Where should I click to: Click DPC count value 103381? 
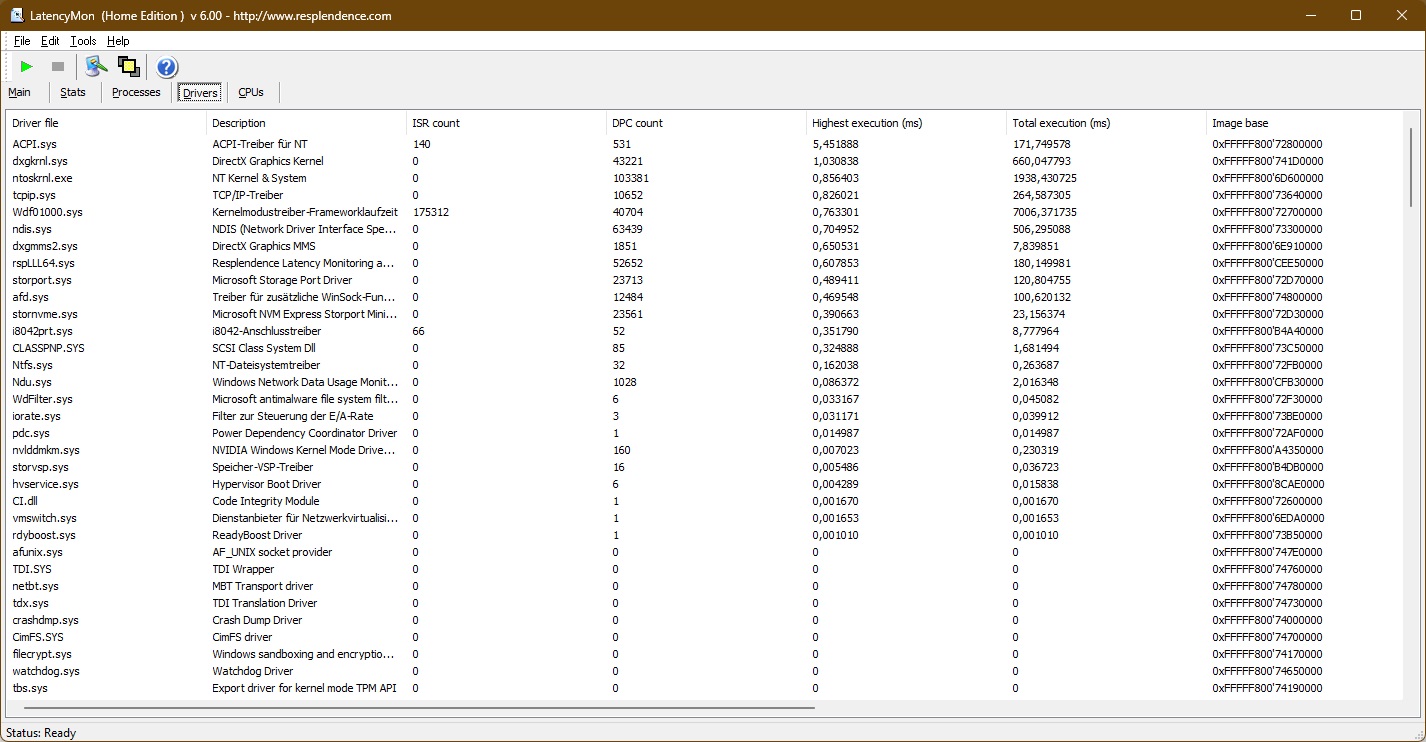click(631, 178)
